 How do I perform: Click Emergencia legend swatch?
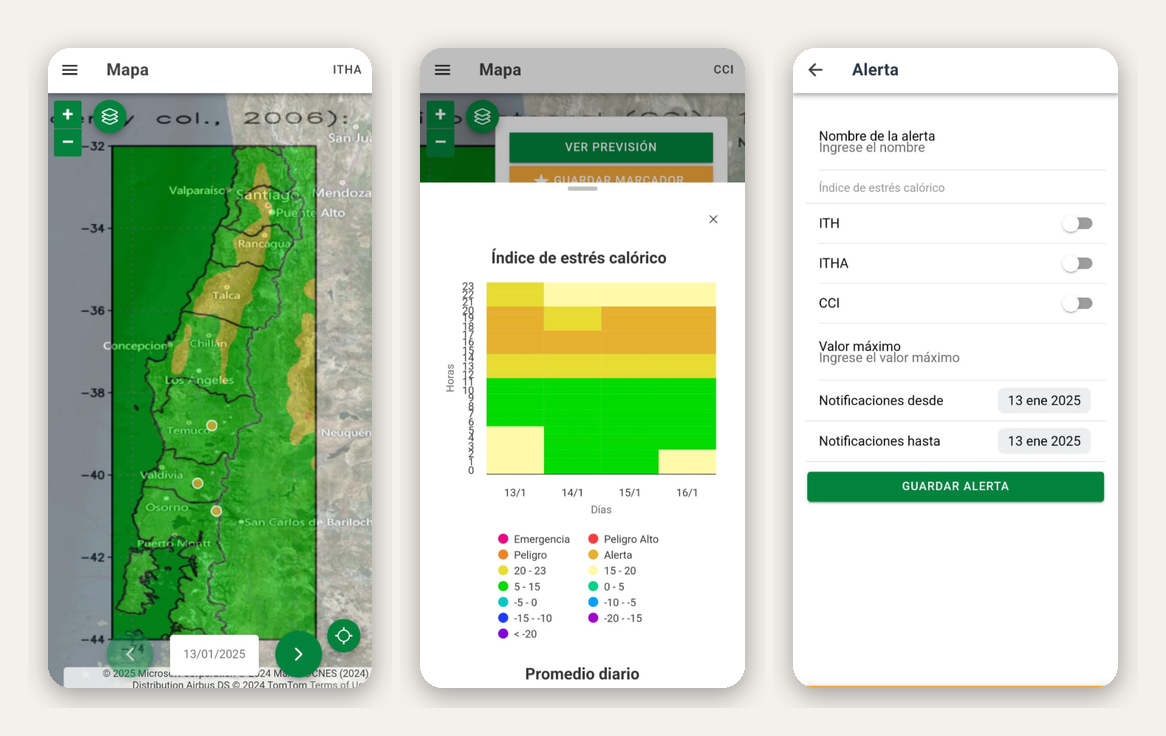point(503,539)
